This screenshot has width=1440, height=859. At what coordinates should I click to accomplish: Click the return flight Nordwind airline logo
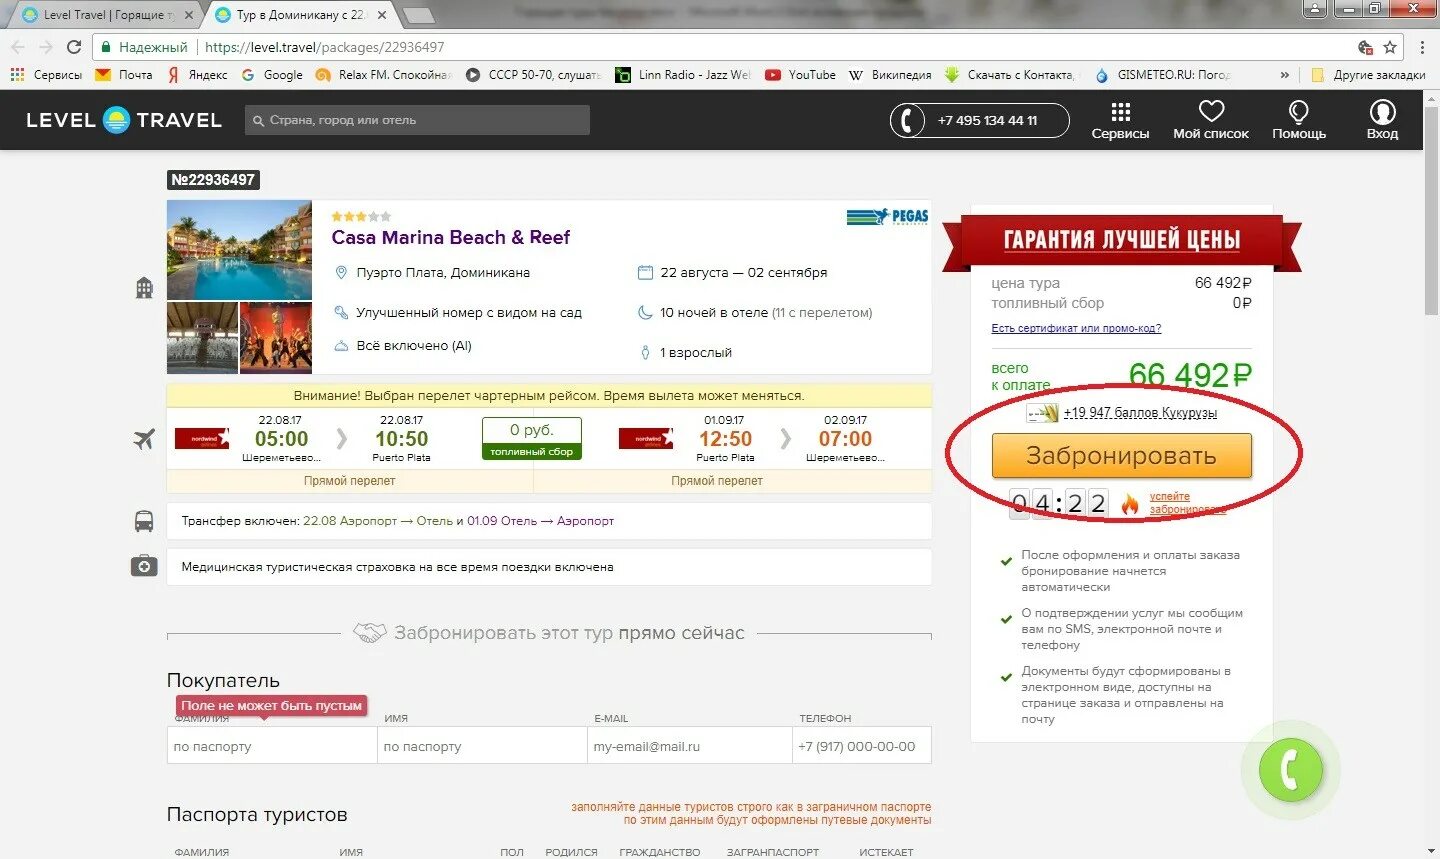[x=646, y=438]
